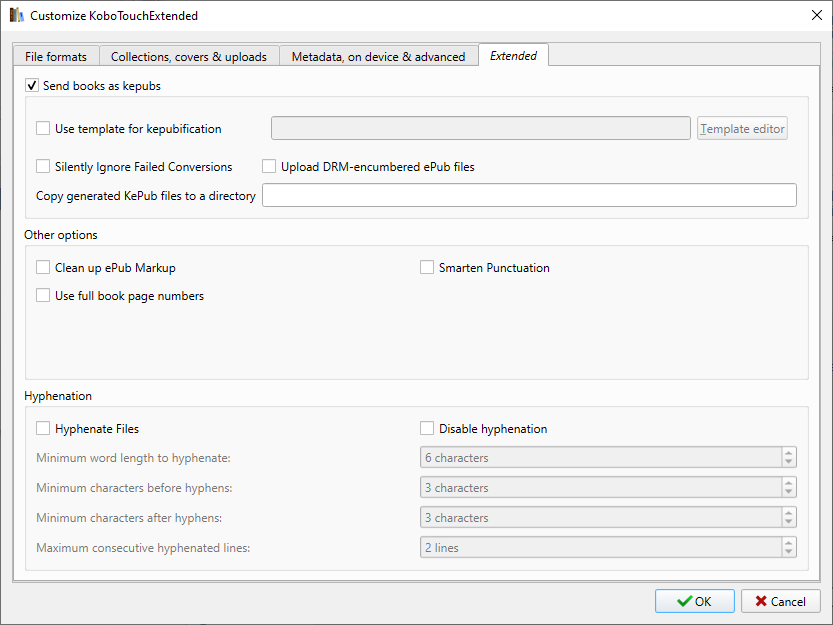The image size is (833, 625).
Task: Click the kepubification template text field
Action: (481, 128)
